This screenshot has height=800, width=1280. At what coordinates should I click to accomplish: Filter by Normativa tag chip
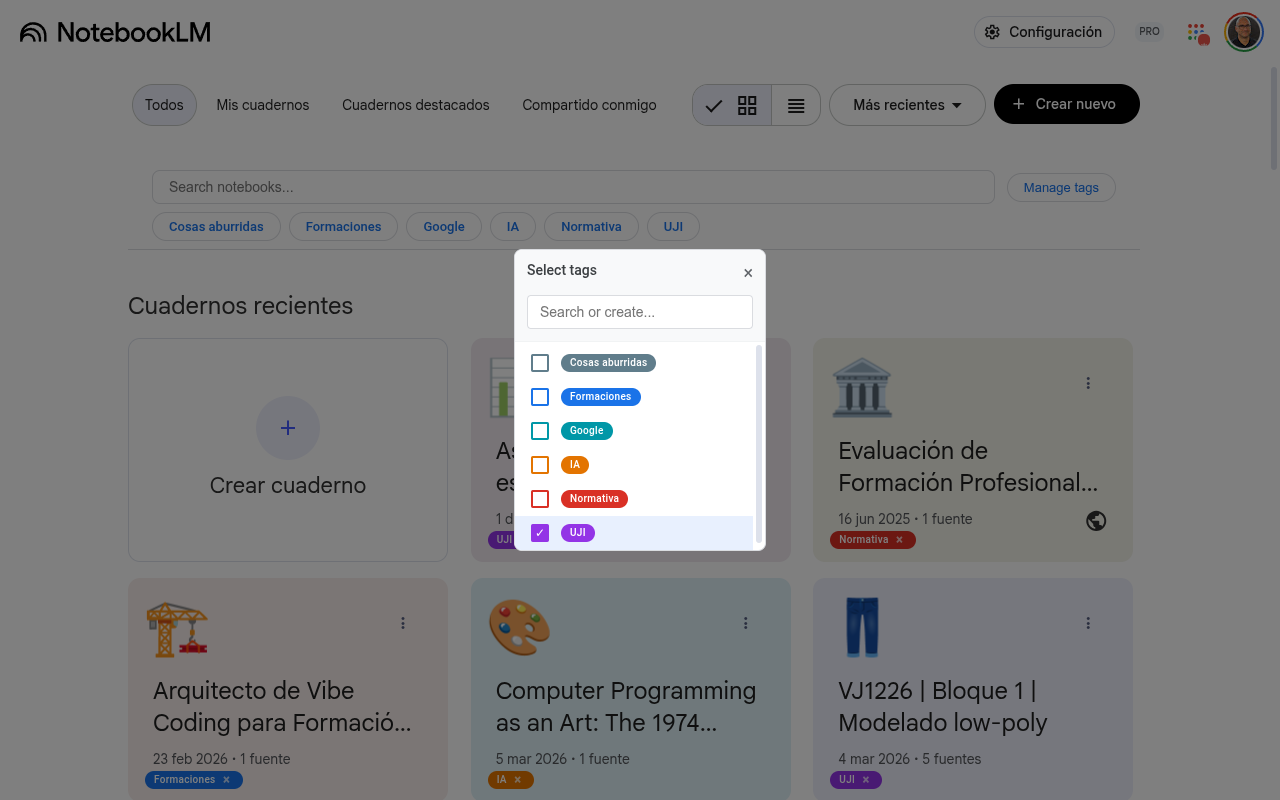591,227
